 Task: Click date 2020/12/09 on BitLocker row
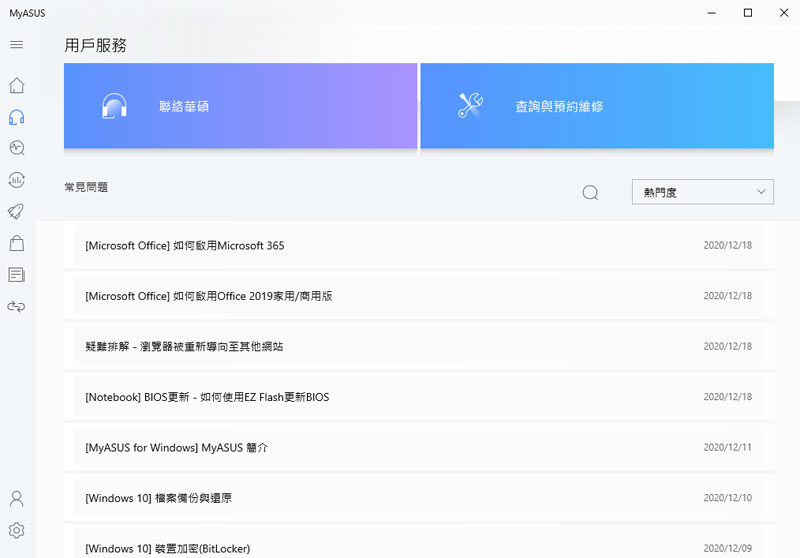[728, 548]
